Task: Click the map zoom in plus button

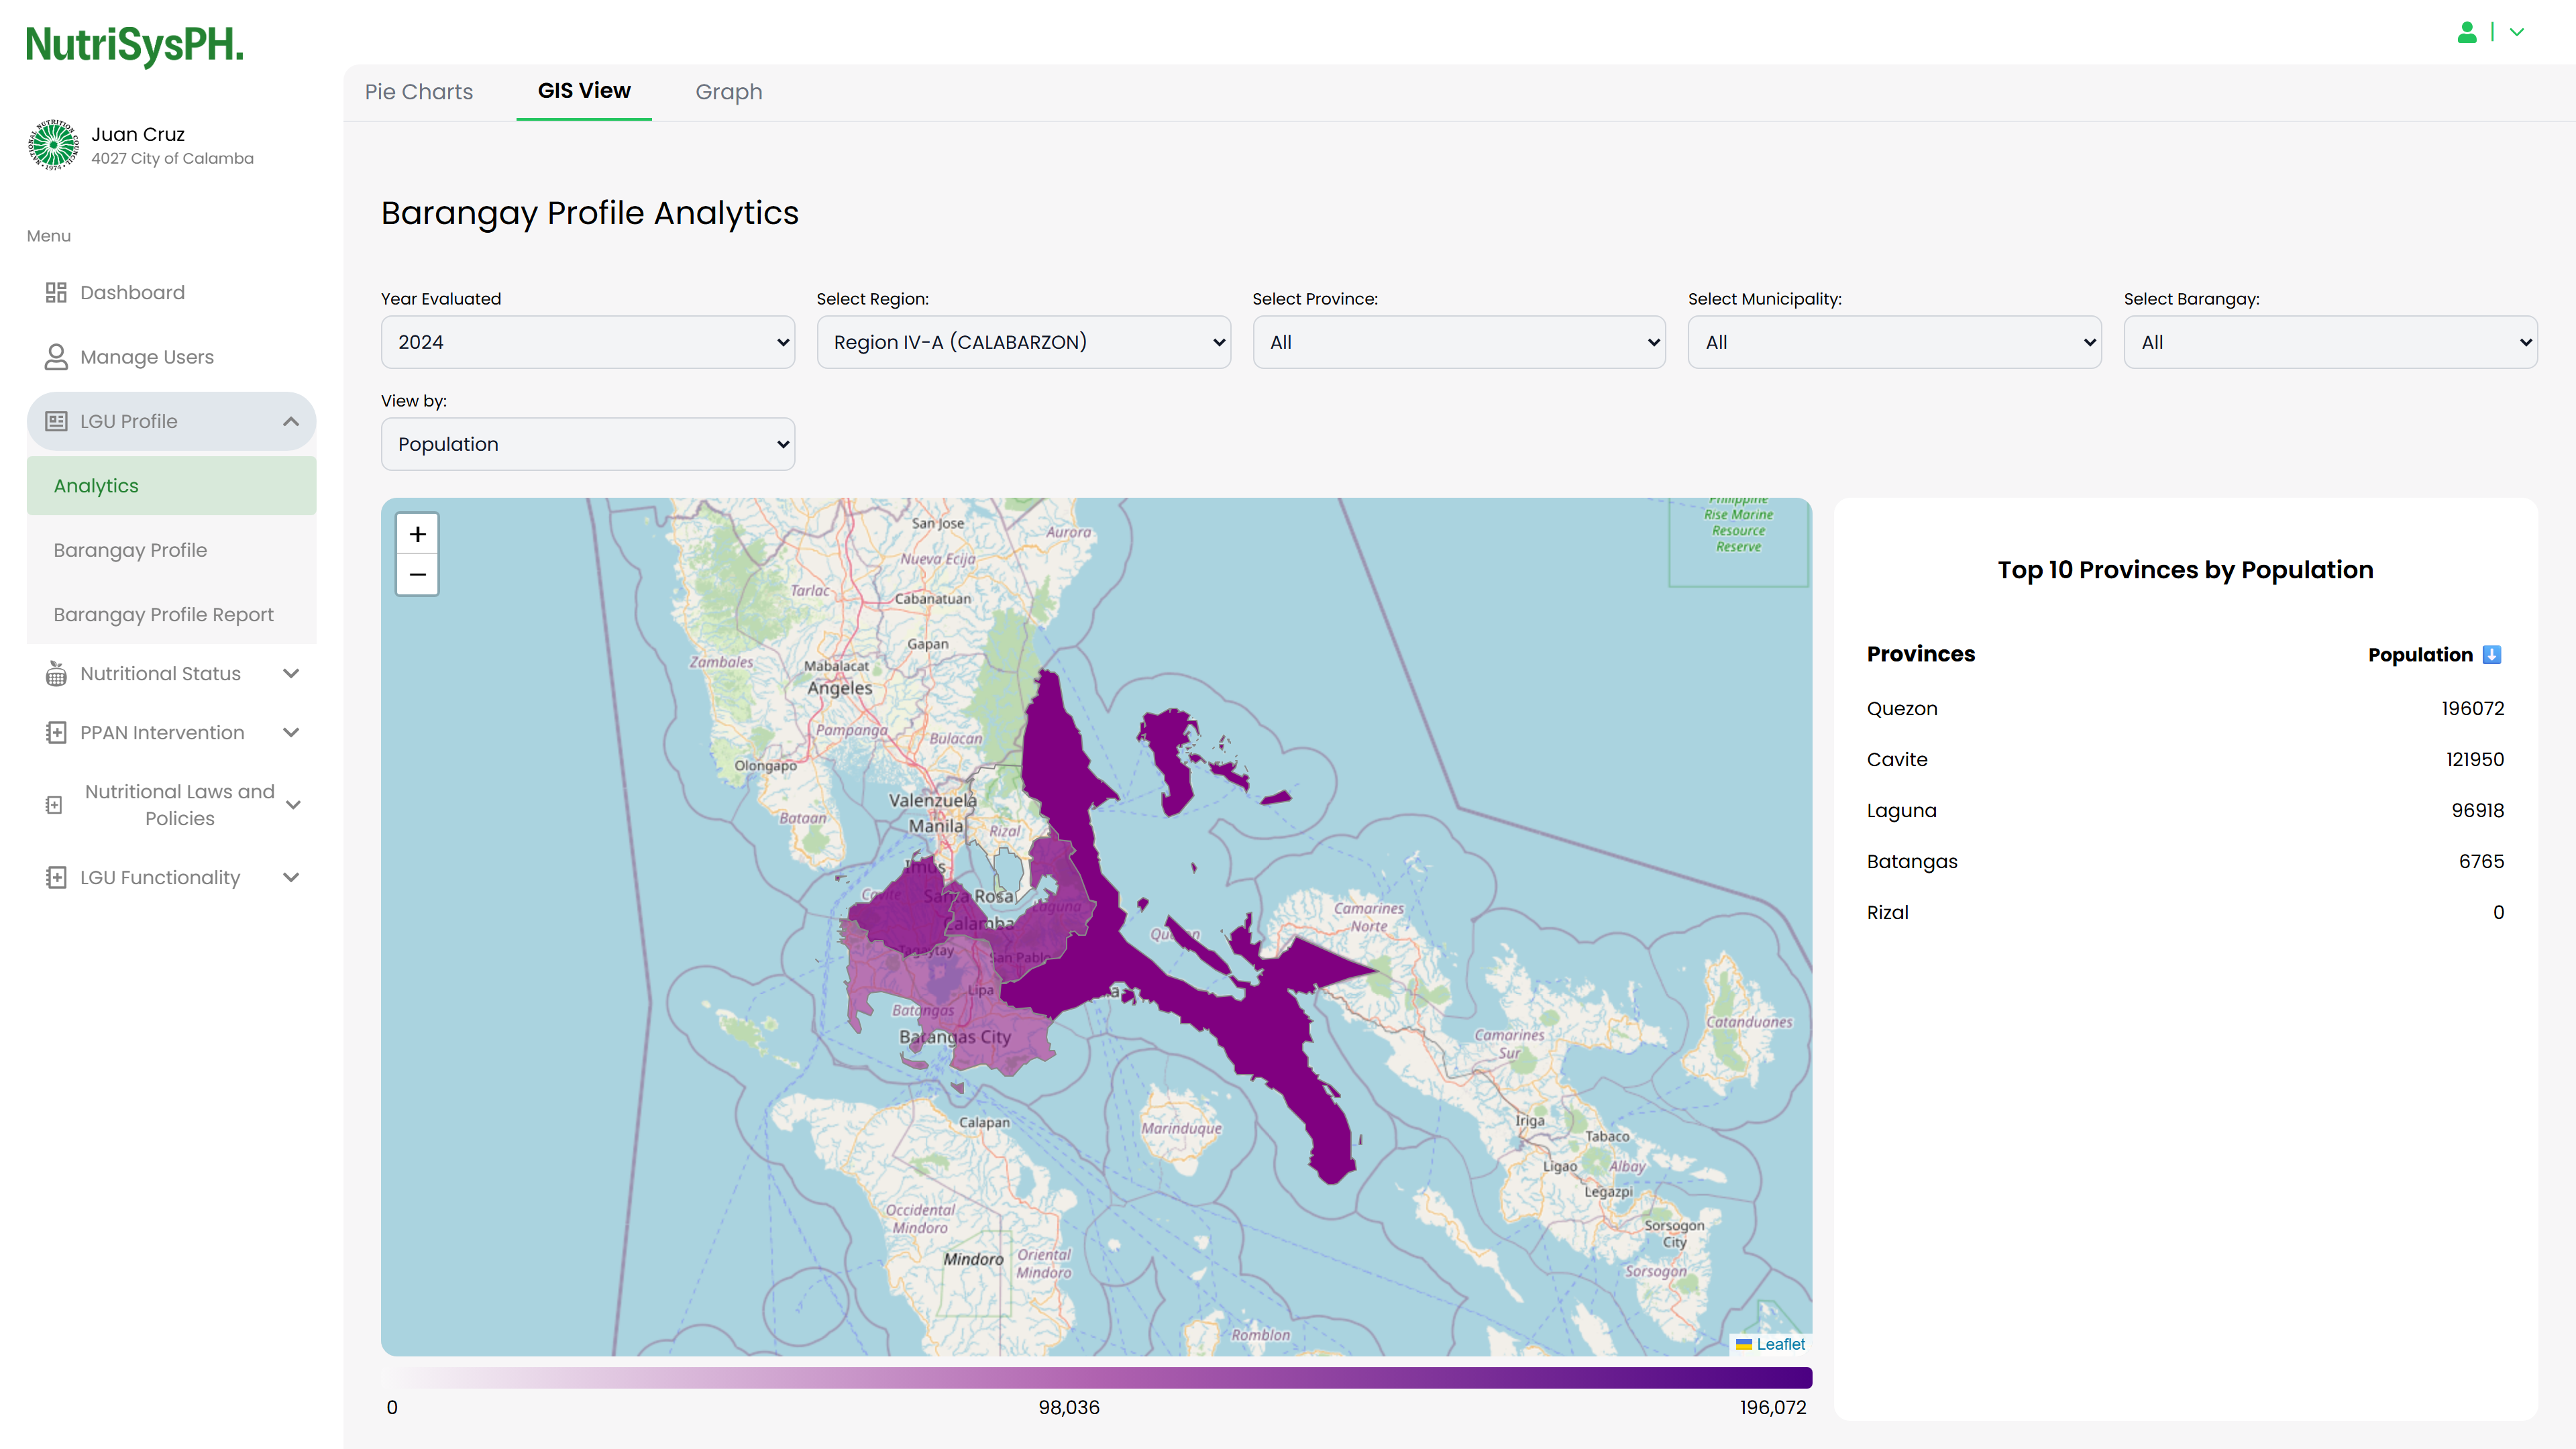Action: click(x=417, y=534)
